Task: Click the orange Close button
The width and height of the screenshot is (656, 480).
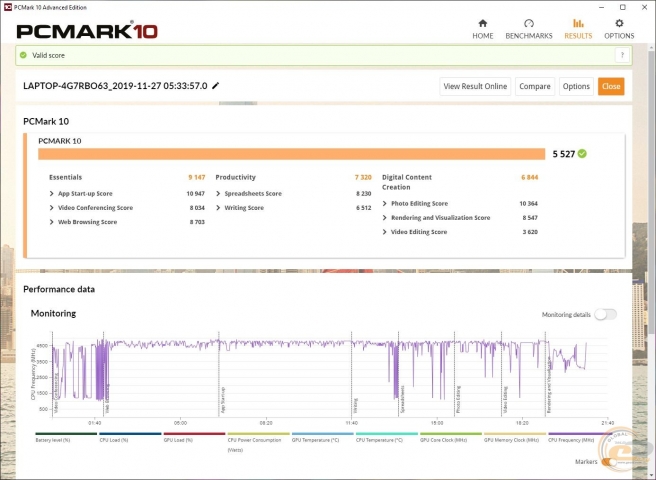Action: (611, 86)
